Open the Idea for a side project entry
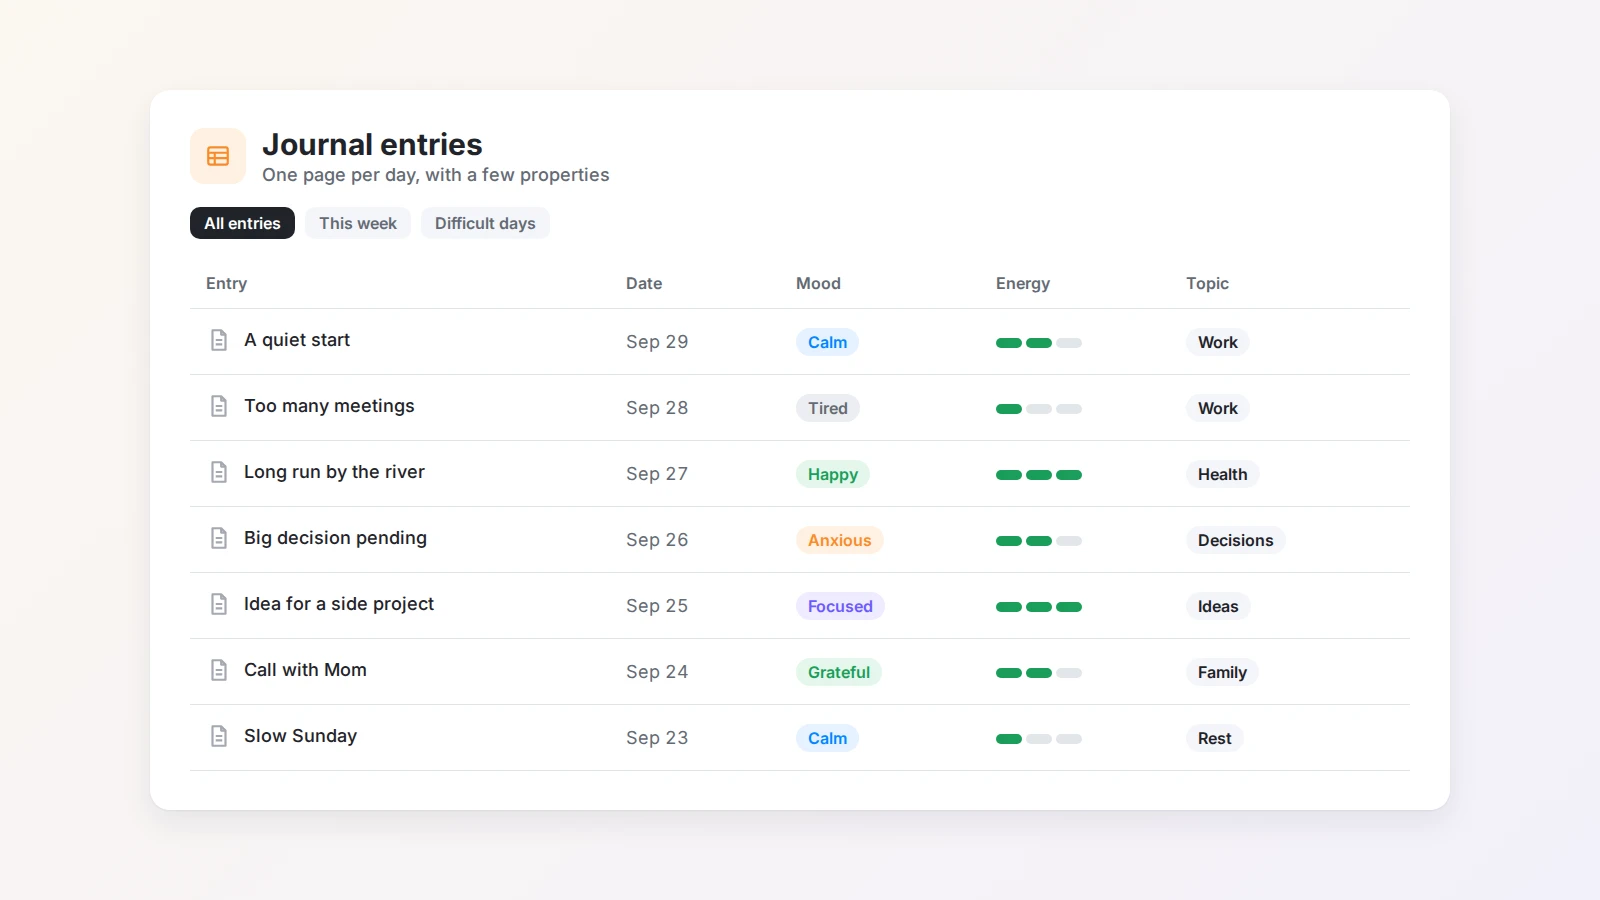The image size is (1600, 900). pos(339,604)
